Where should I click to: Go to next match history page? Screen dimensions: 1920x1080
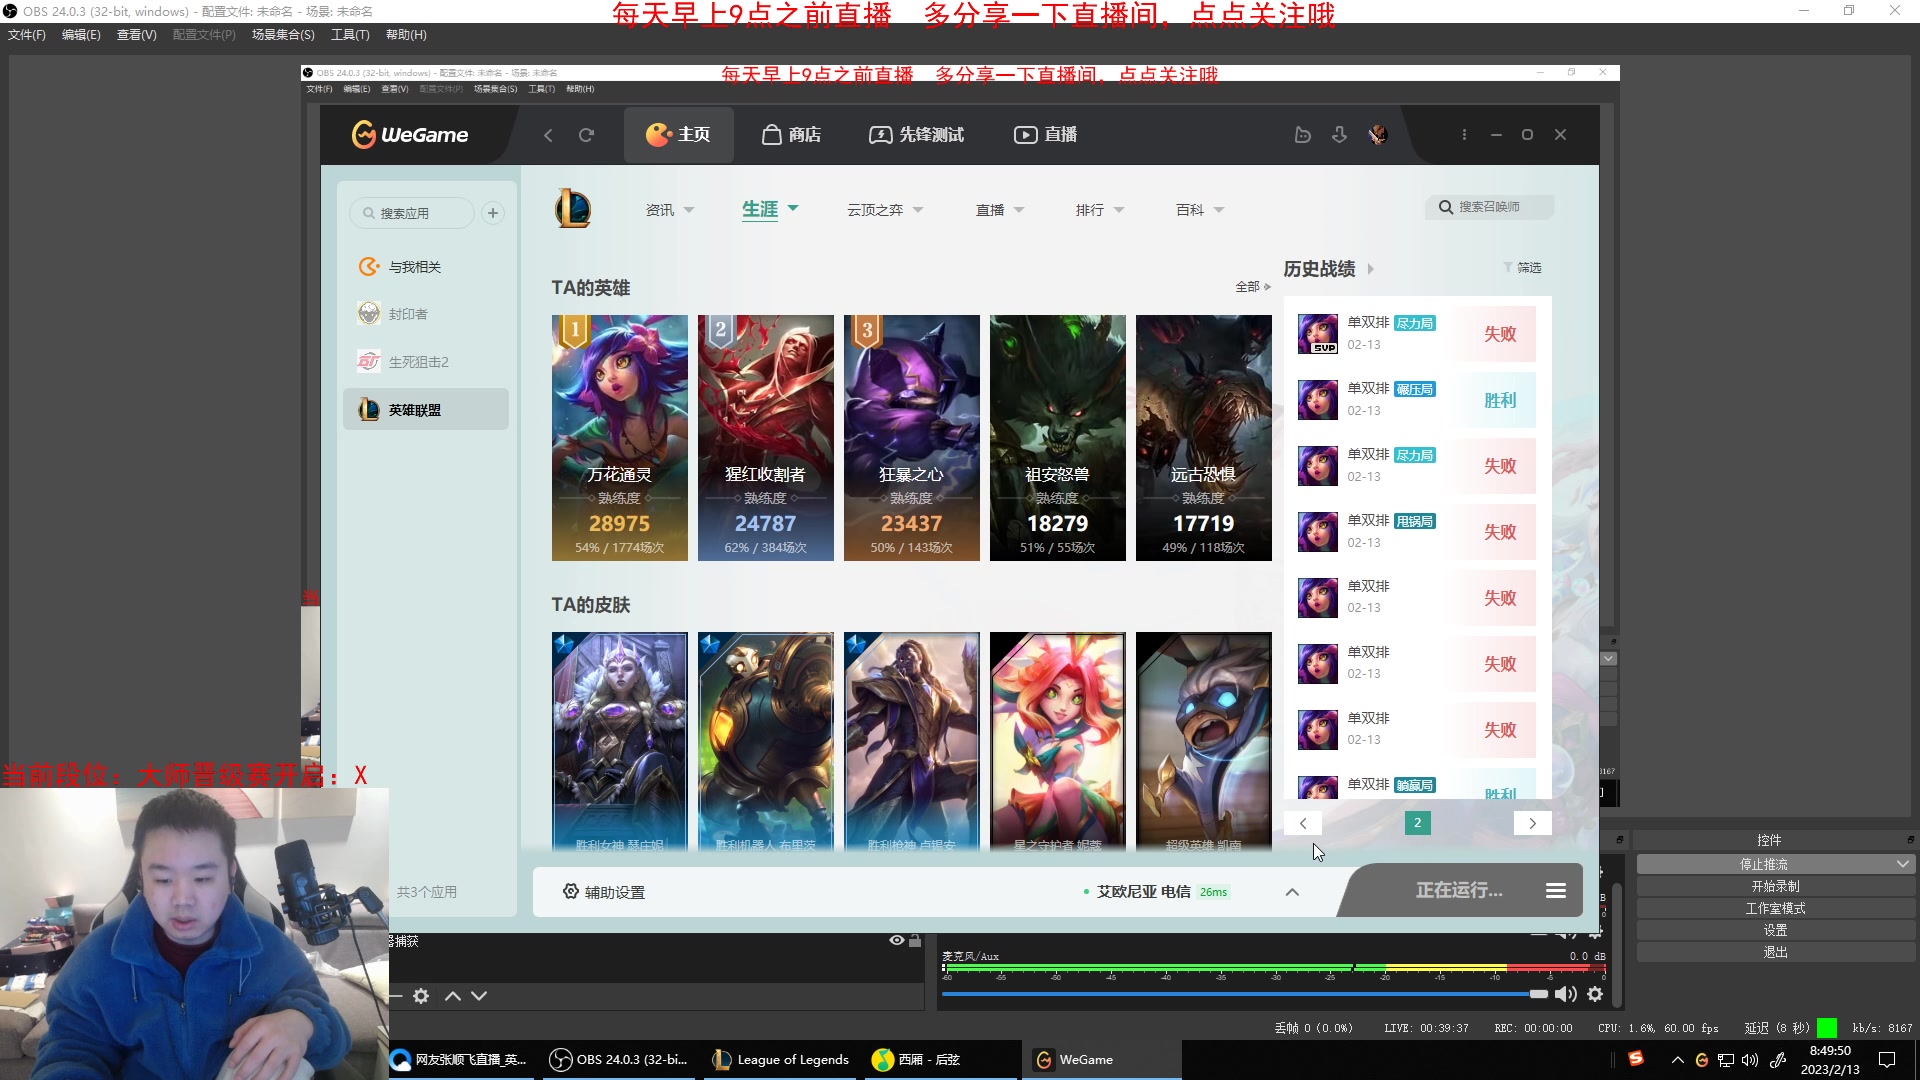[1532, 823]
